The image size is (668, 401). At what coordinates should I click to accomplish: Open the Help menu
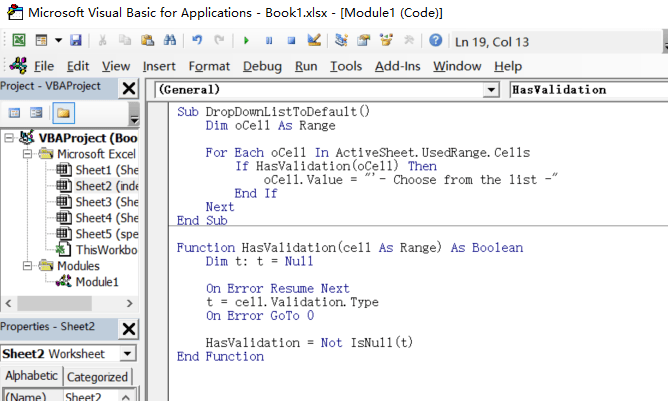[508, 66]
